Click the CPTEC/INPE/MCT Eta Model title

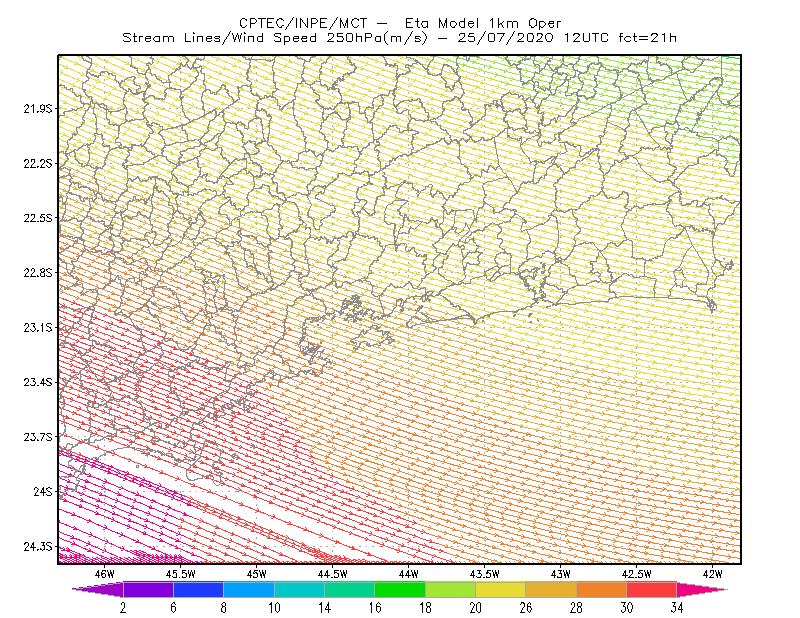point(400,23)
